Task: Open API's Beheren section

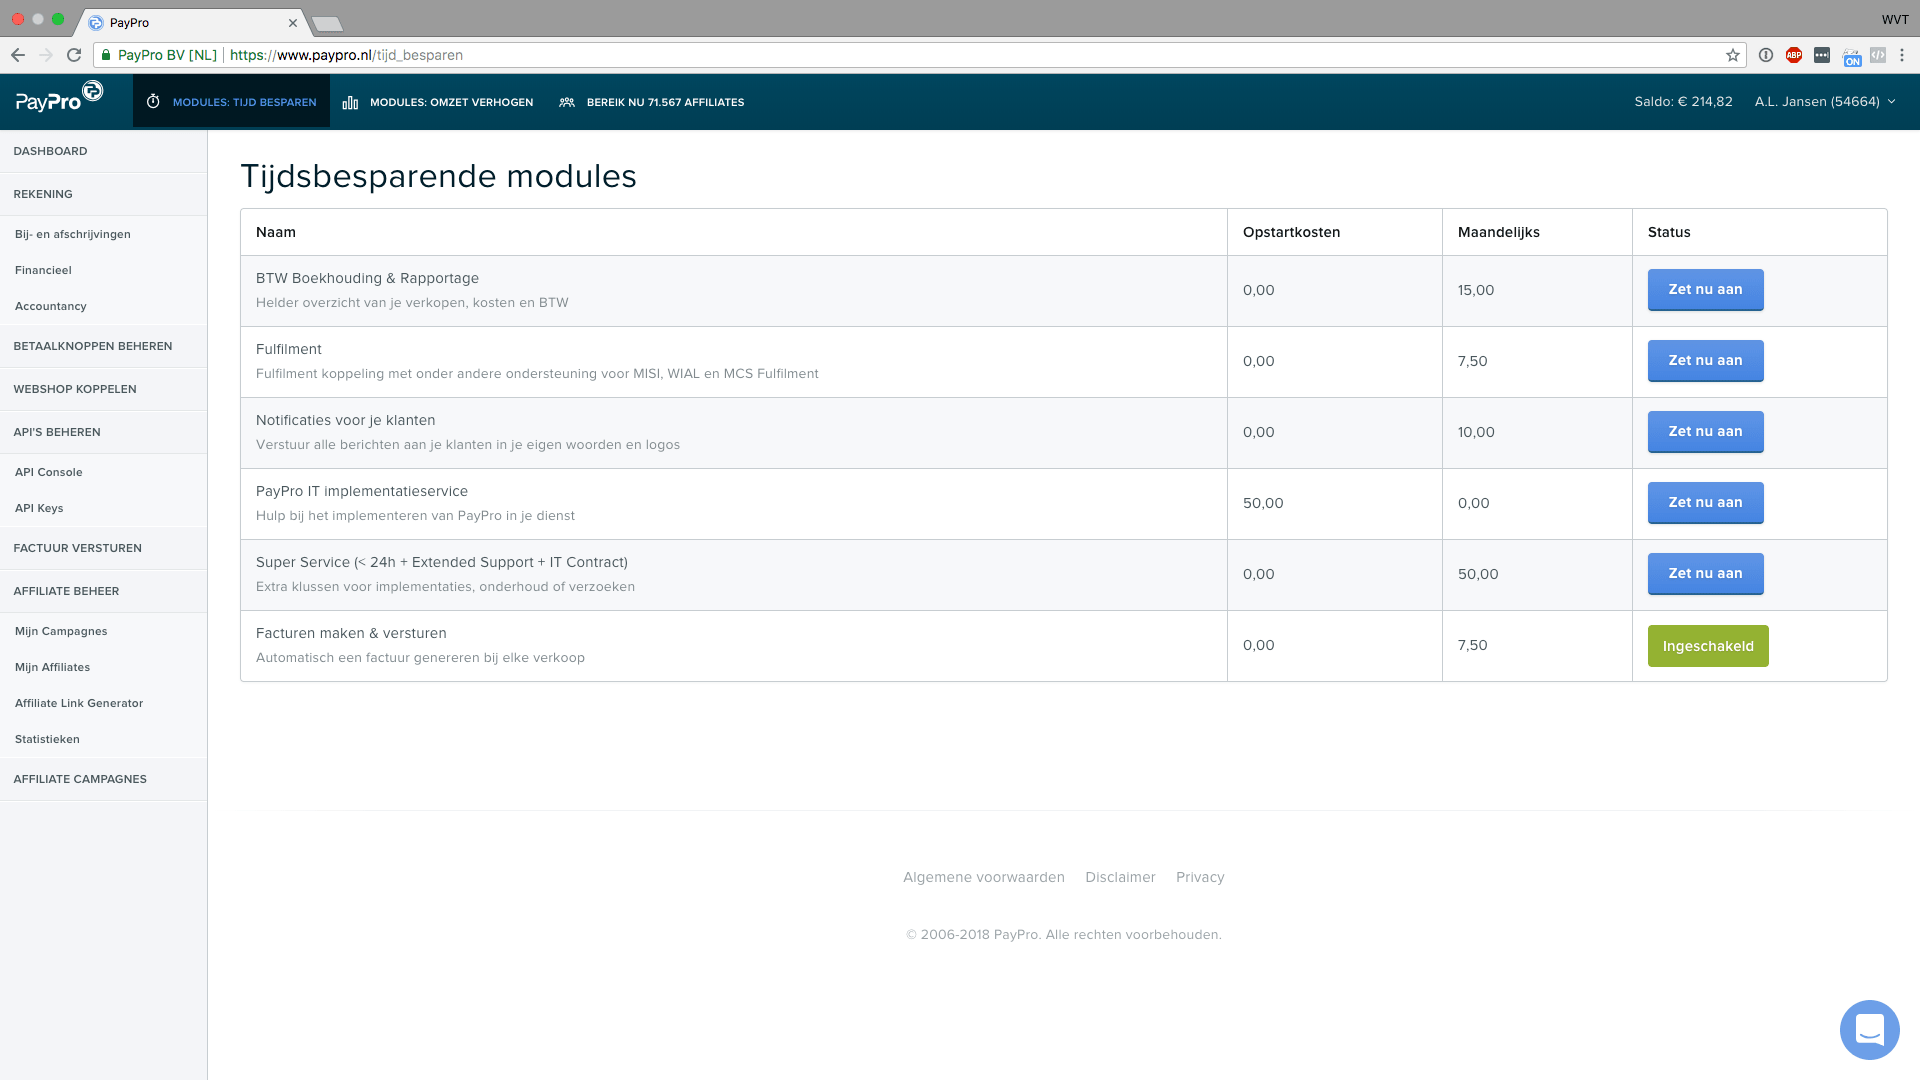Action: click(103, 432)
